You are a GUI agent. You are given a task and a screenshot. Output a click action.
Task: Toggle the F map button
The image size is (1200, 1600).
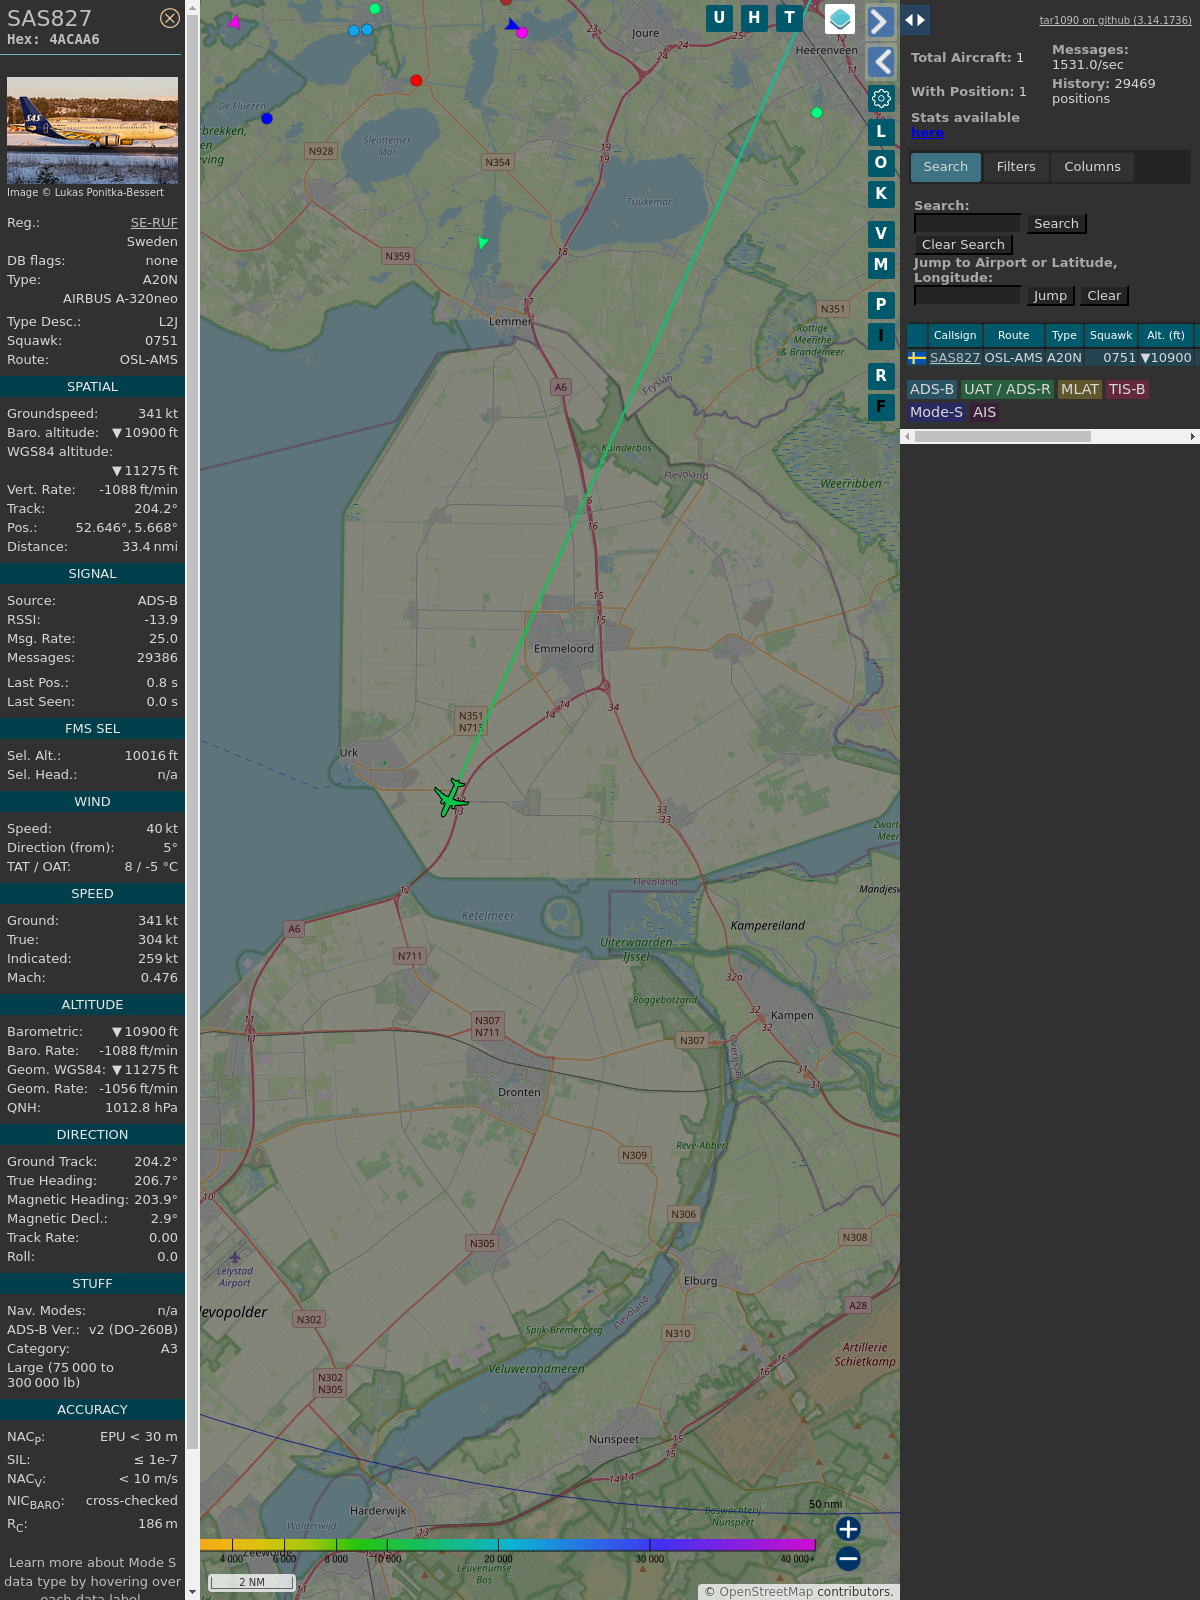[x=881, y=407]
